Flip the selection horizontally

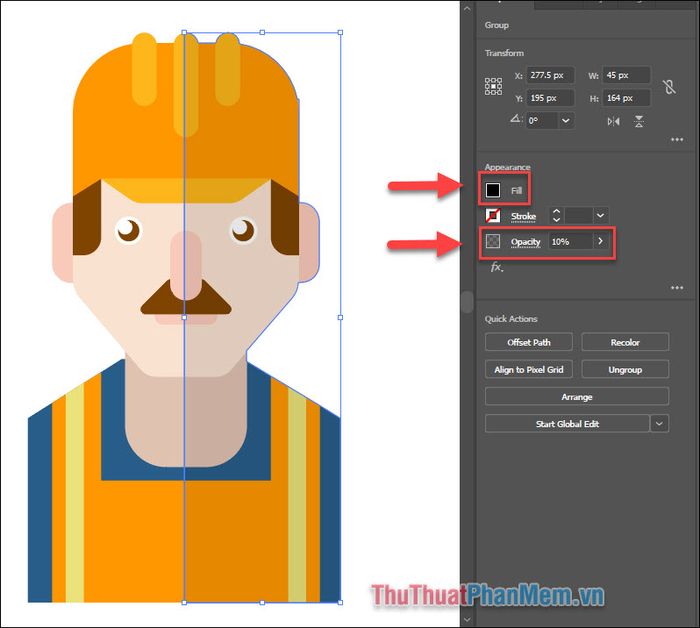tap(613, 121)
